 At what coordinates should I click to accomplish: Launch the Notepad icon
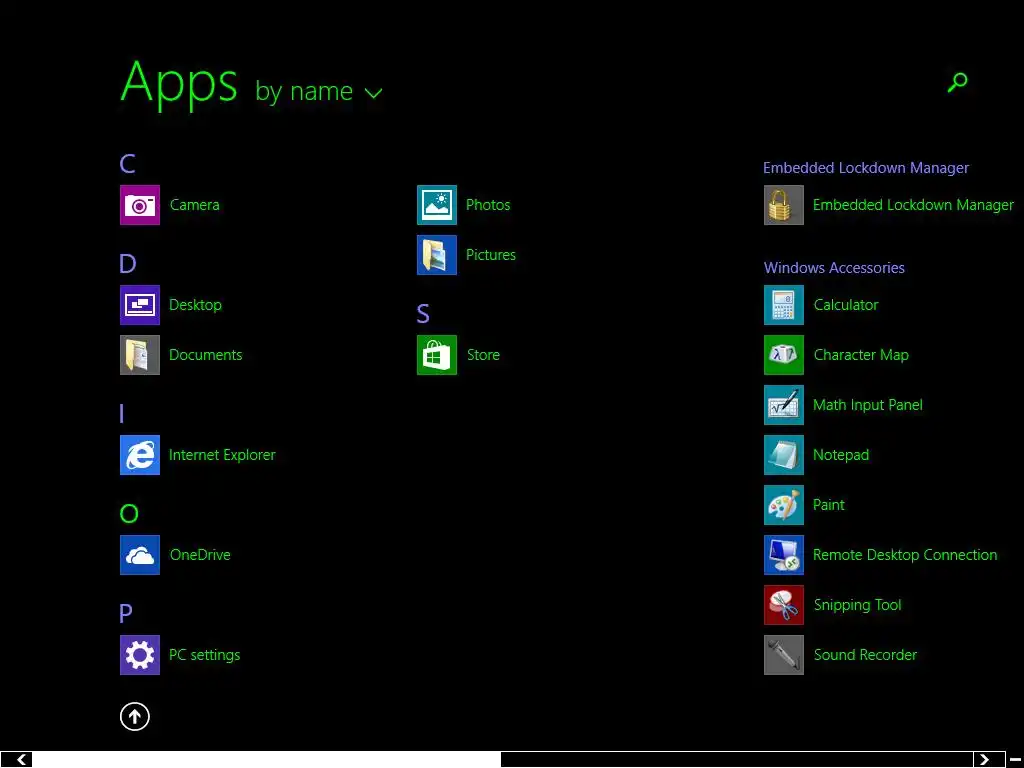[x=784, y=455]
